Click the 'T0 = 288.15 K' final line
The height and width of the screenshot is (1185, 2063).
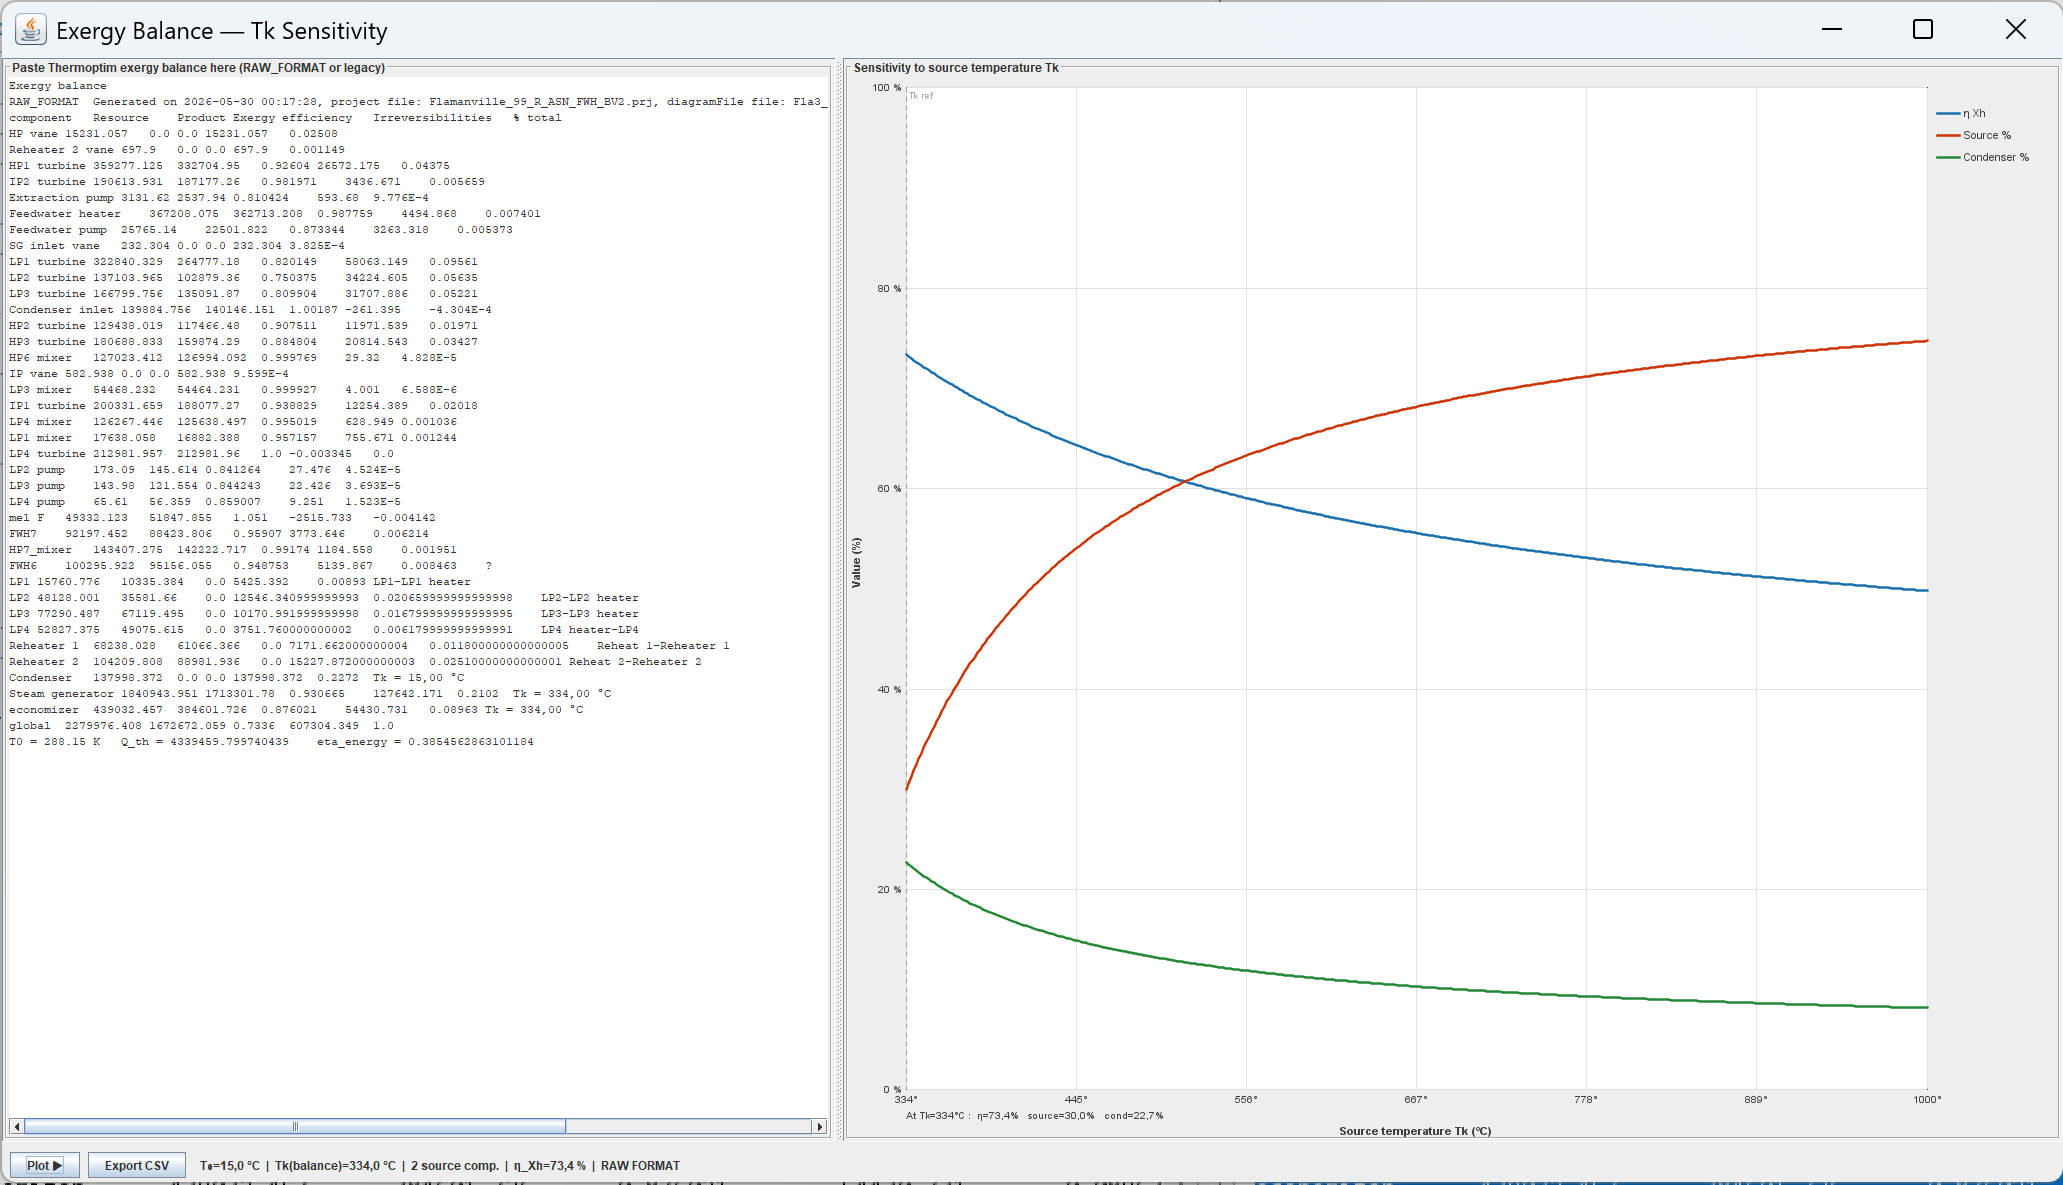click(x=271, y=742)
